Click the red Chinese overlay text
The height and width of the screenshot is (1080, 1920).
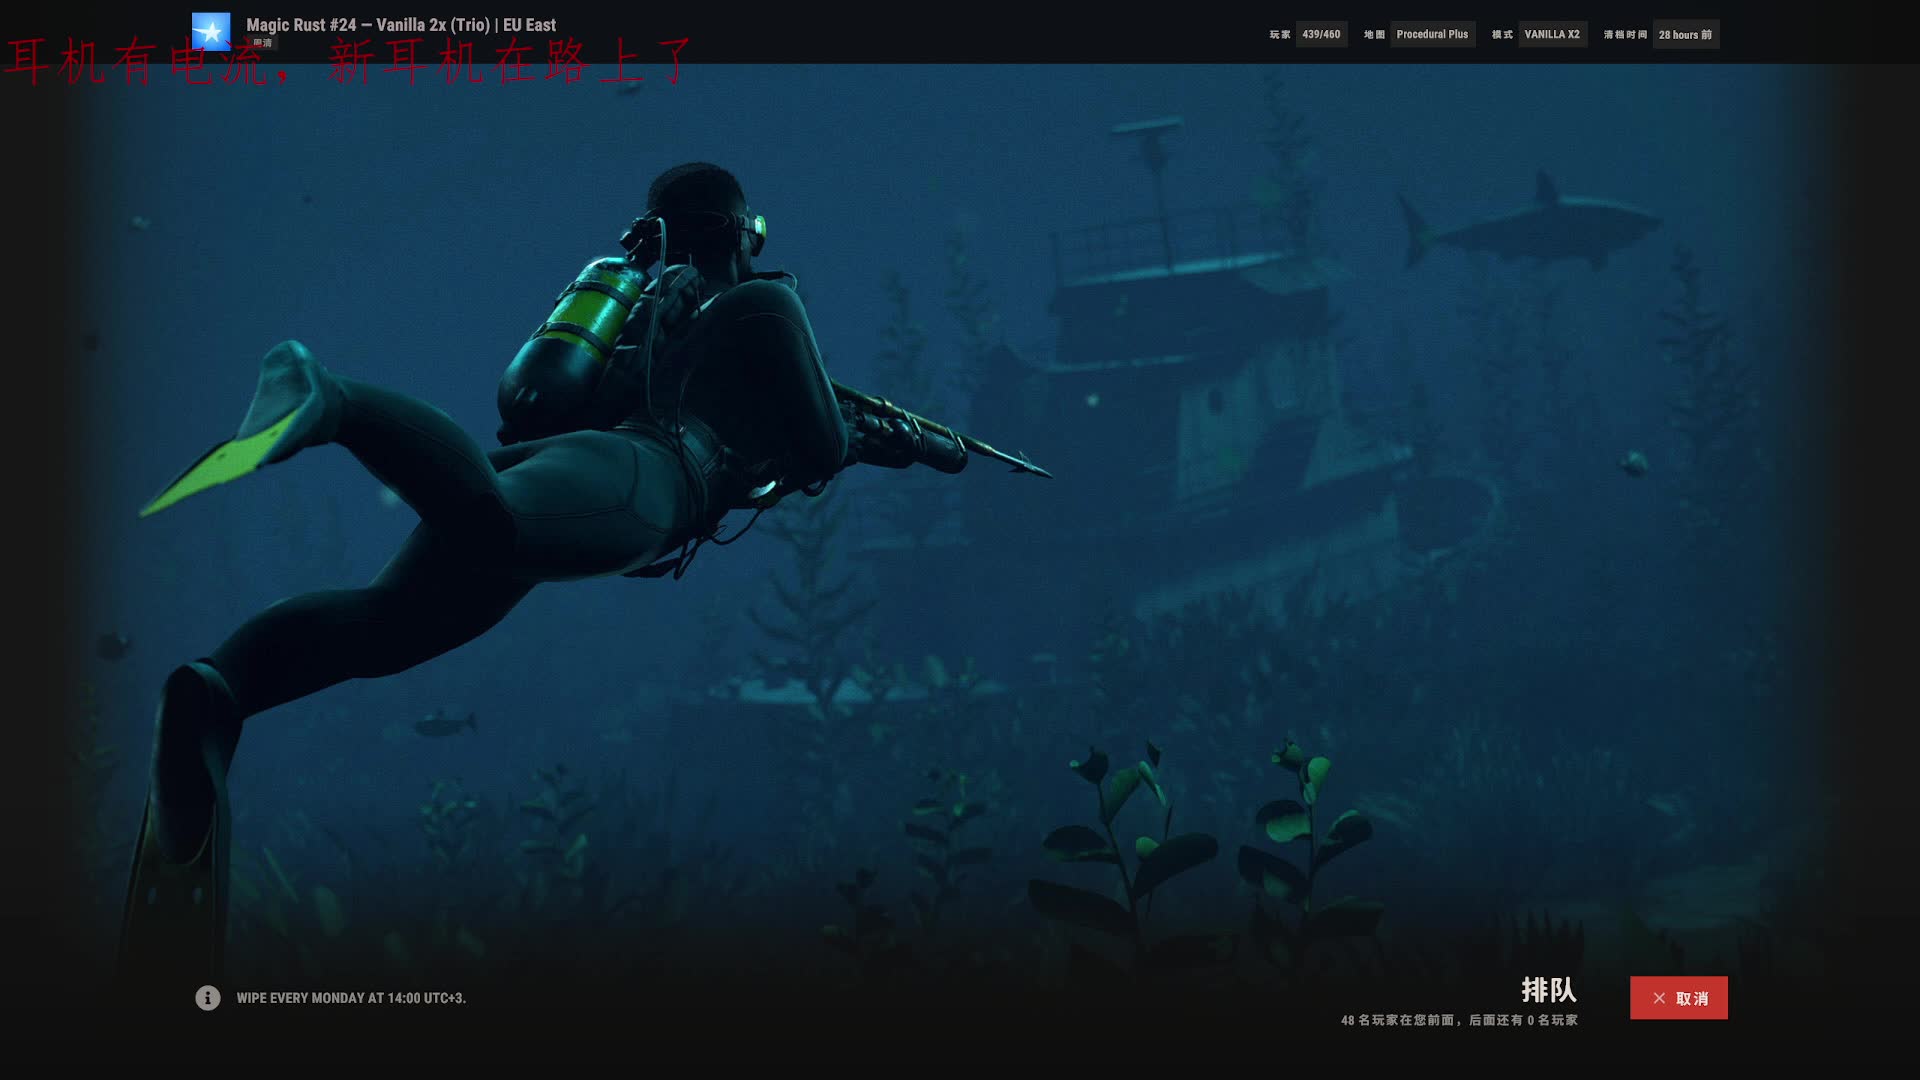tap(350, 62)
